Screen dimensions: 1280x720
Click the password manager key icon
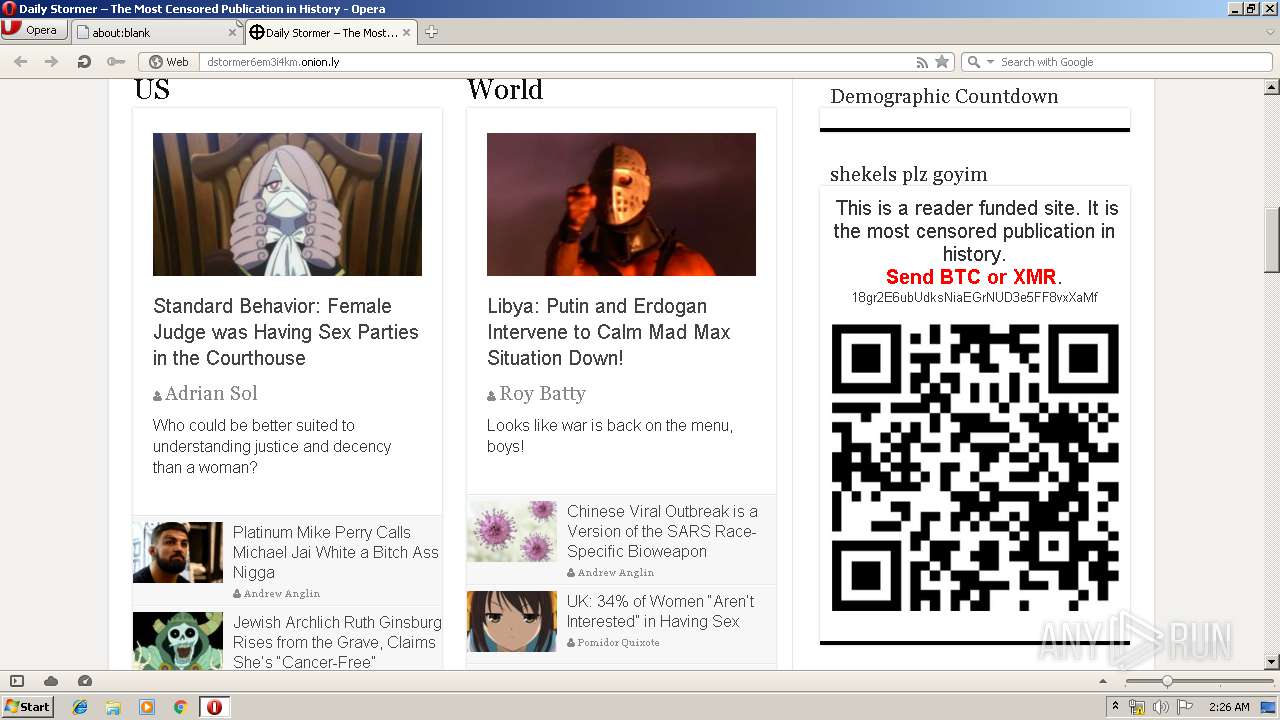(116, 62)
